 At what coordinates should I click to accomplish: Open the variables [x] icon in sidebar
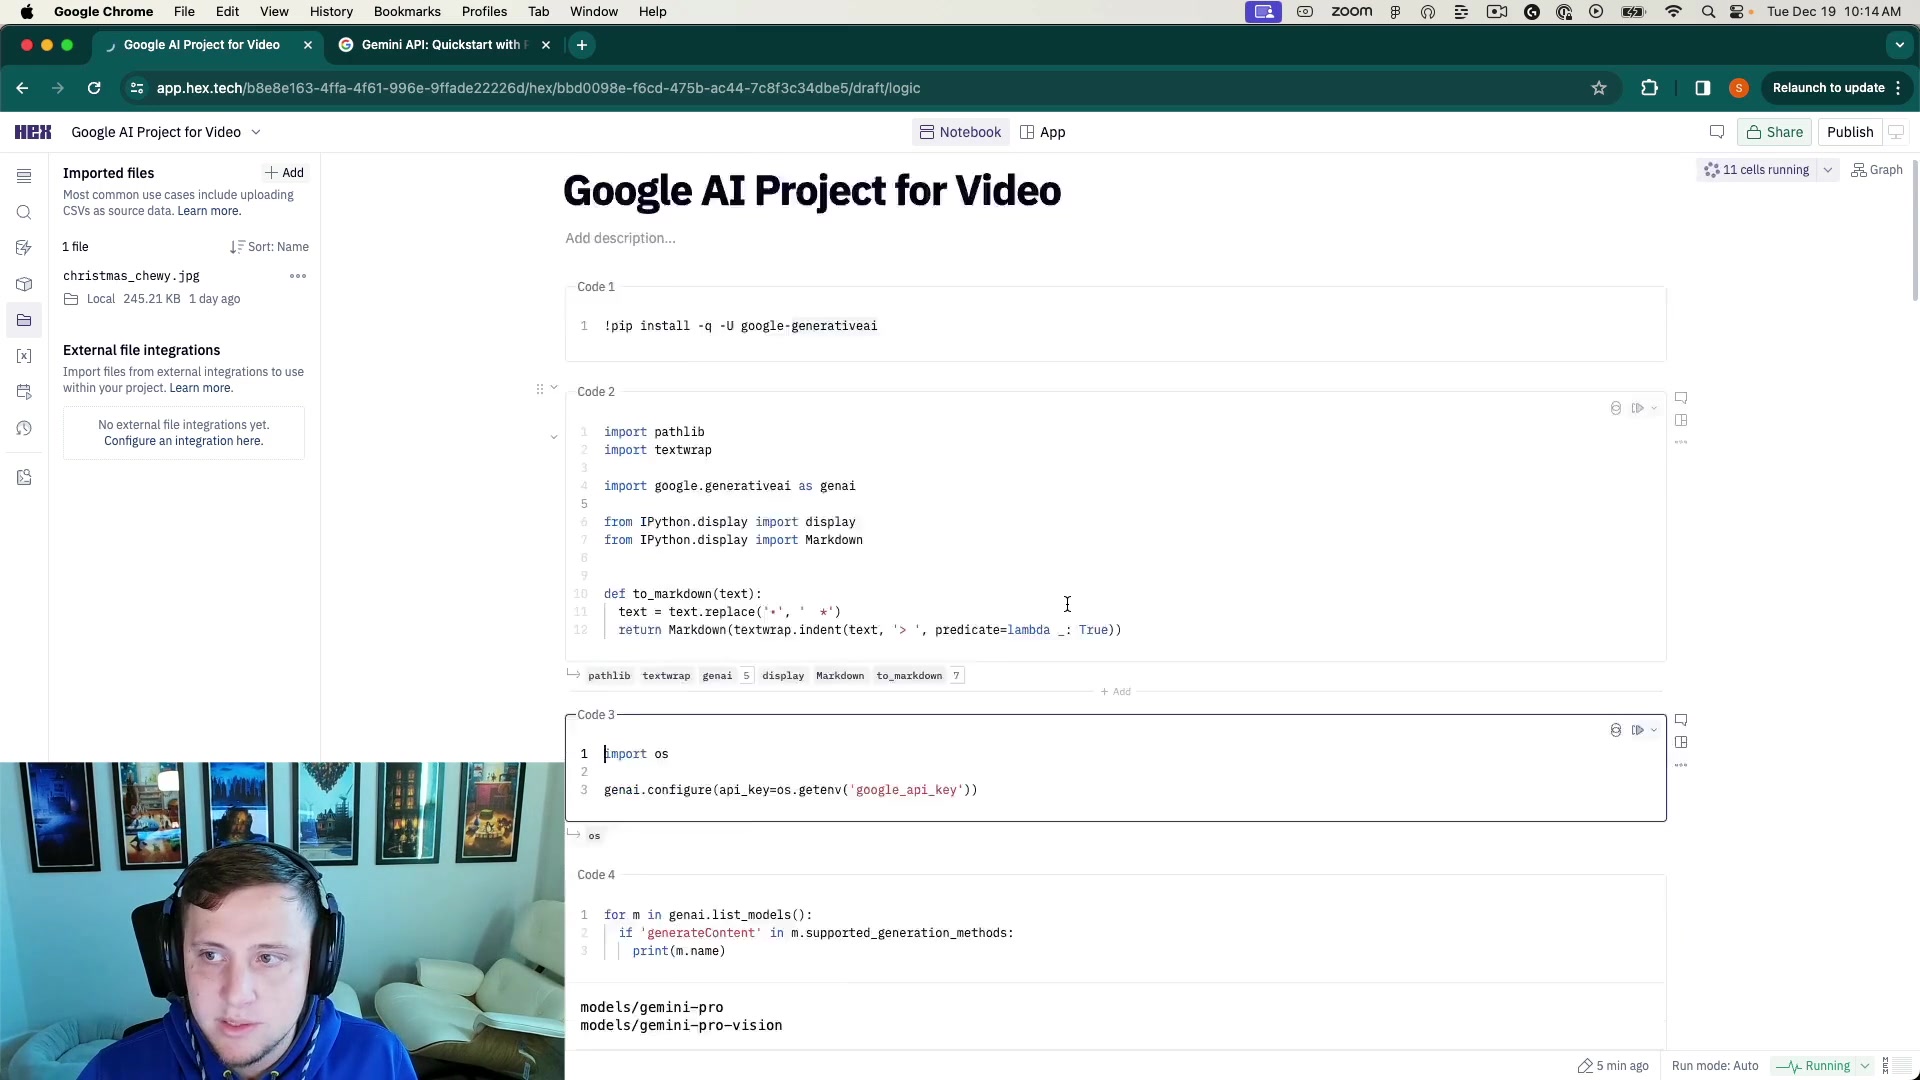click(24, 356)
